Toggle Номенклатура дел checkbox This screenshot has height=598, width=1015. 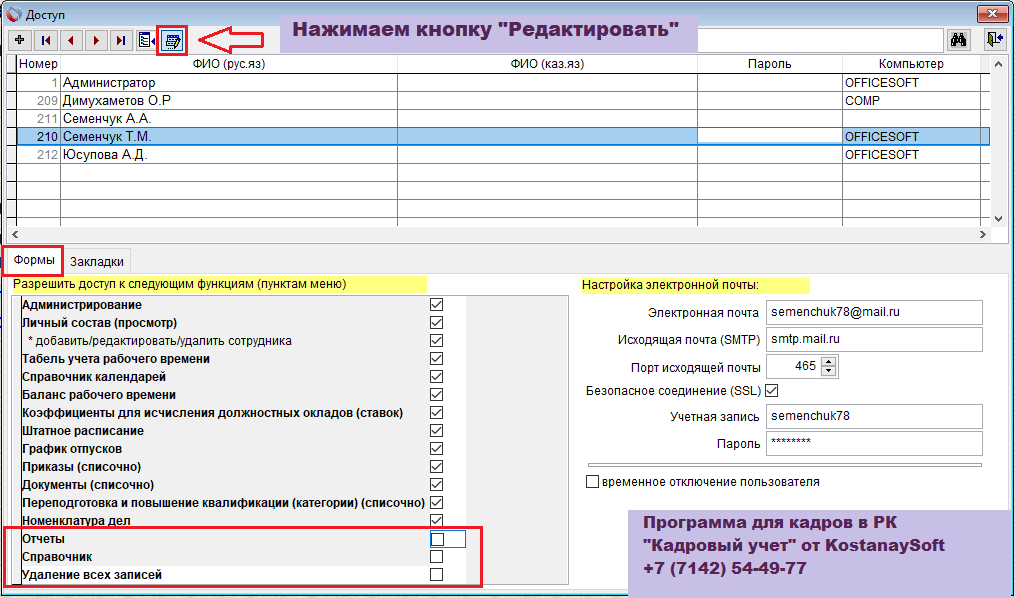[436, 520]
